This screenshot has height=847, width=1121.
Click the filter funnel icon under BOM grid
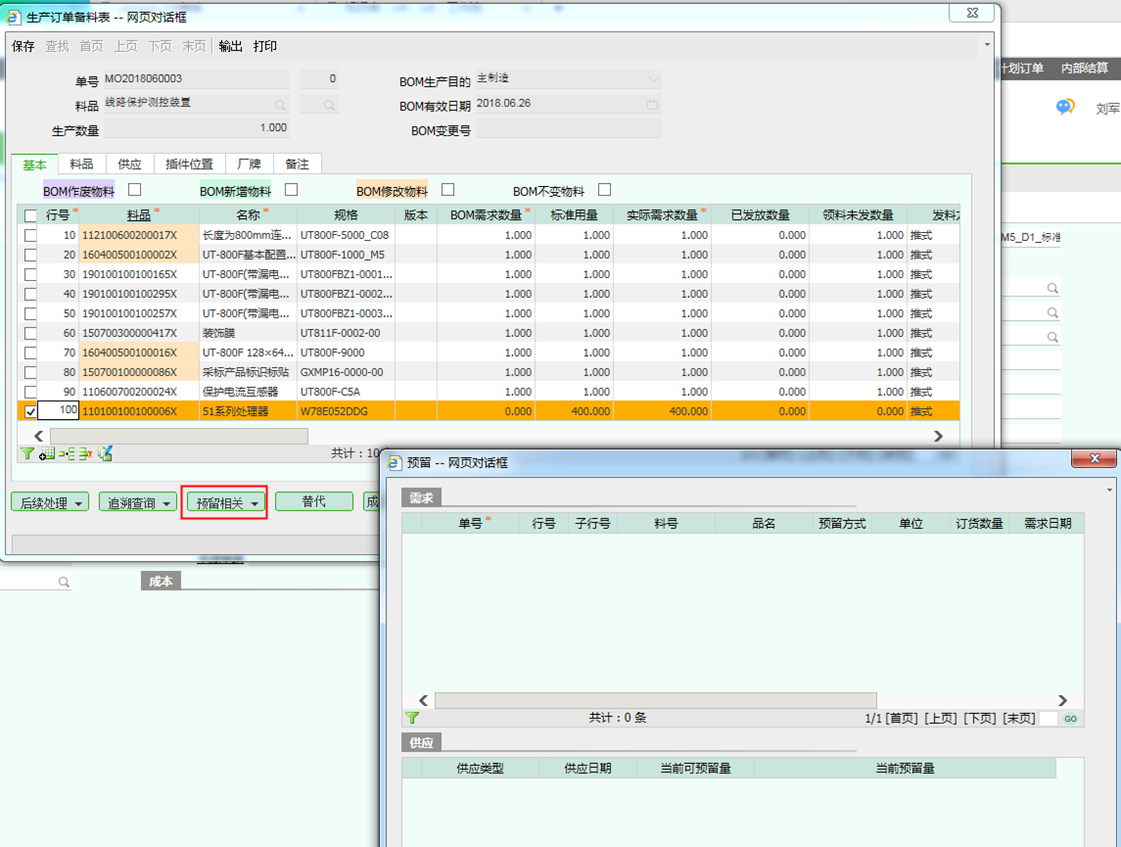[x=28, y=453]
